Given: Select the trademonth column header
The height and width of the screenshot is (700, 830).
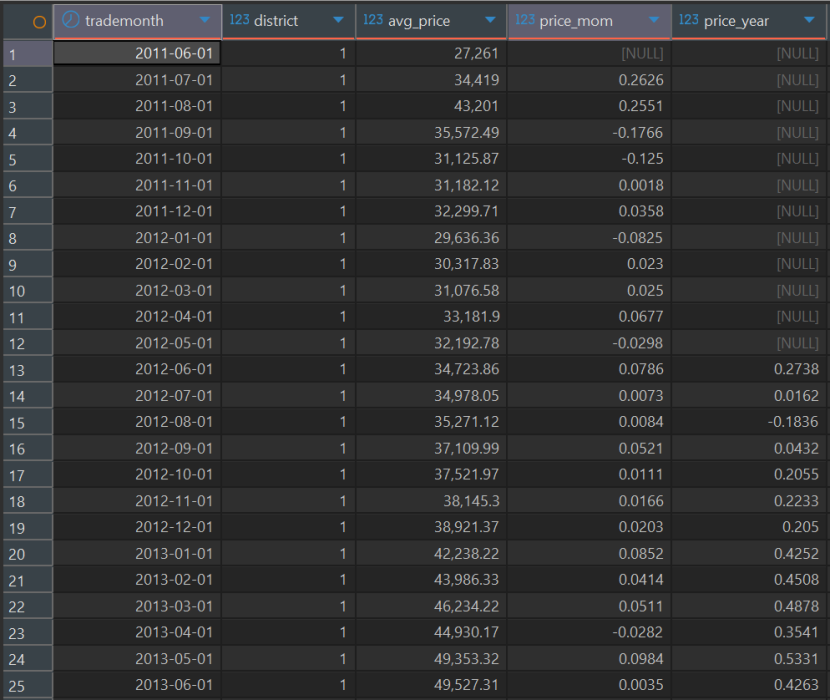Looking at the screenshot, I should tap(137, 21).
